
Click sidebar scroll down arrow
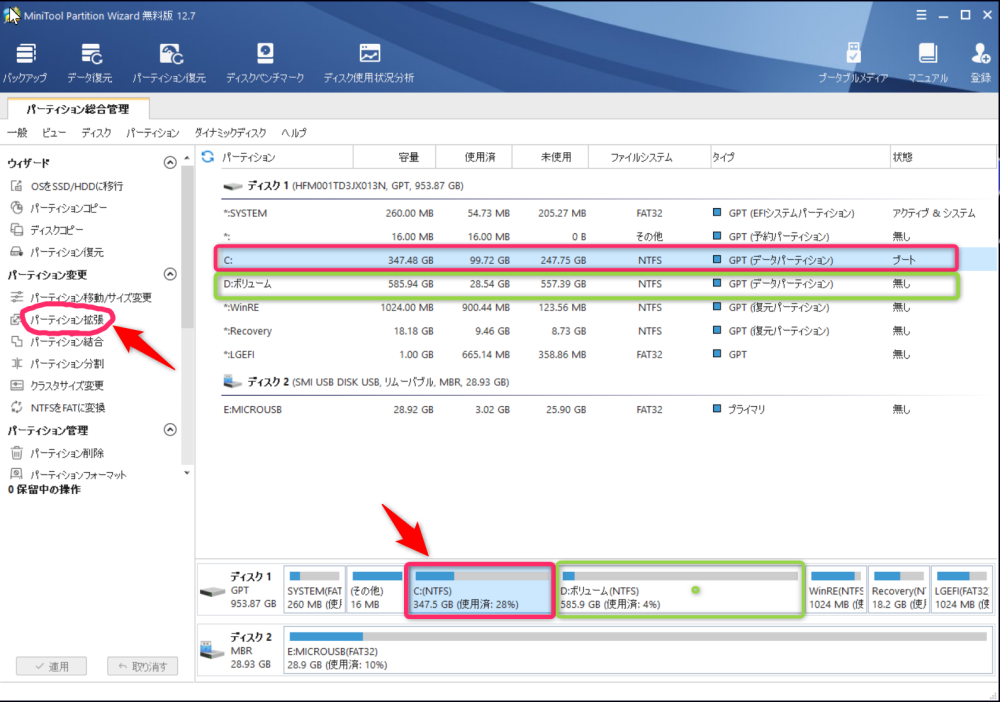tap(186, 473)
